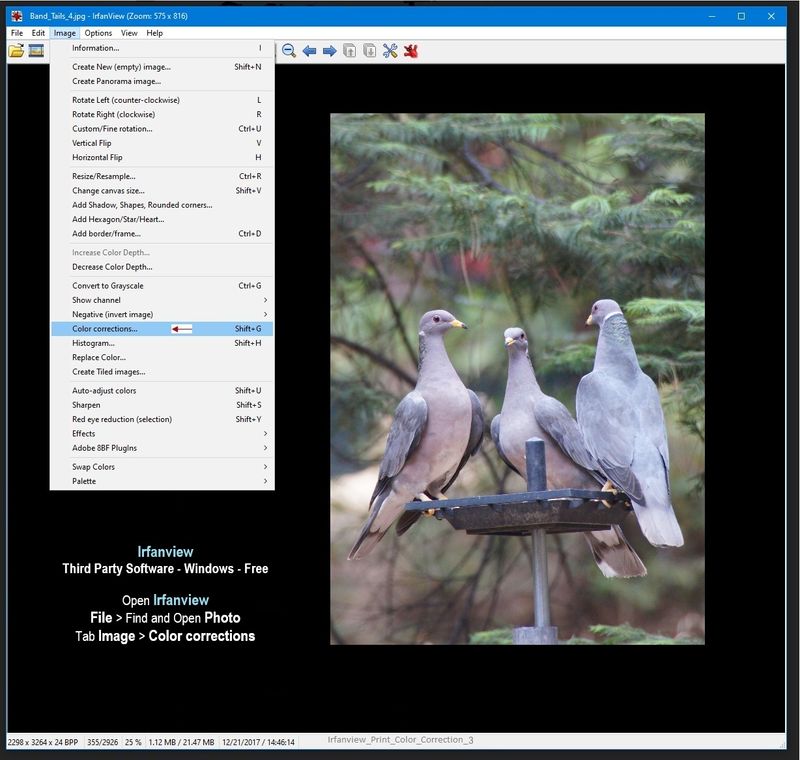Image resolution: width=800 pixels, height=760 pixels.
Task: Click the Slideshow icon in toolbar
Action: click(36, 51)
